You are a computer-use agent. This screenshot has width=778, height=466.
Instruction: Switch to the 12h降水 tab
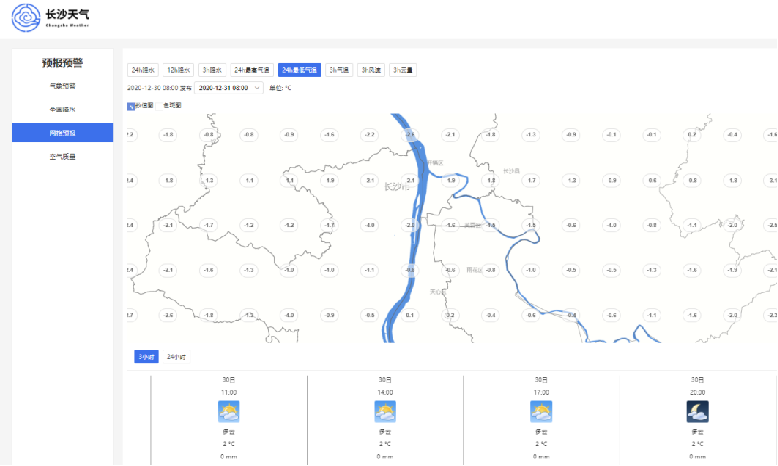[178, 70]
